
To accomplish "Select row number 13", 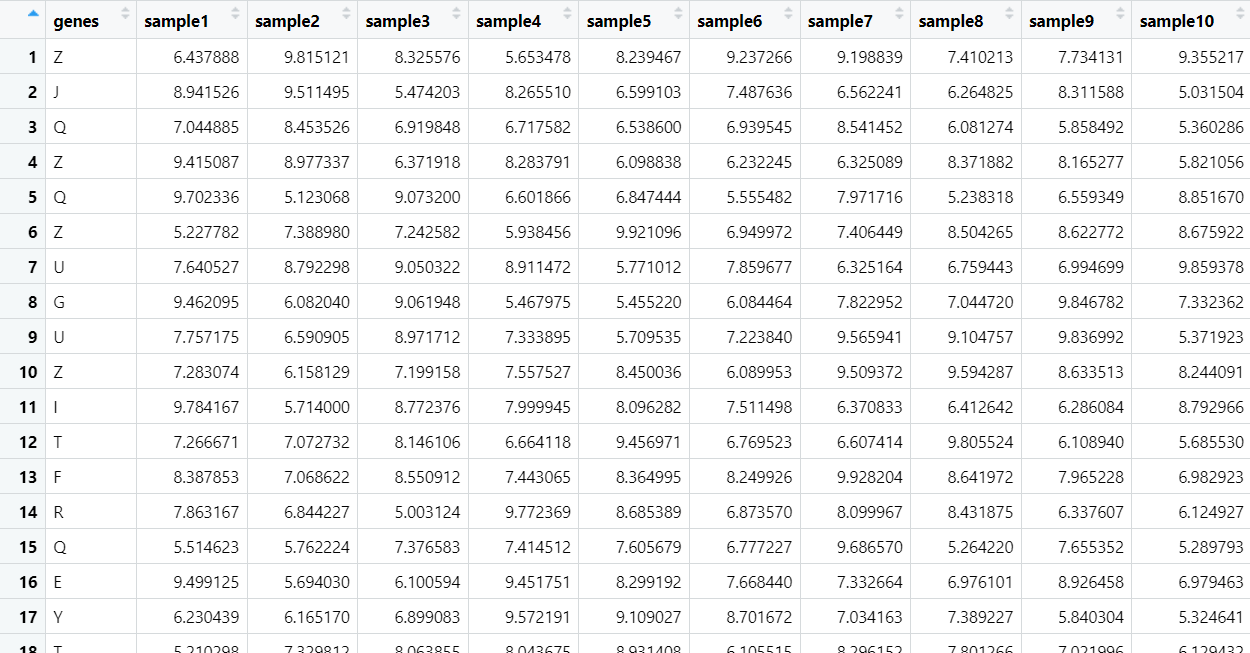I will (29, 477).
